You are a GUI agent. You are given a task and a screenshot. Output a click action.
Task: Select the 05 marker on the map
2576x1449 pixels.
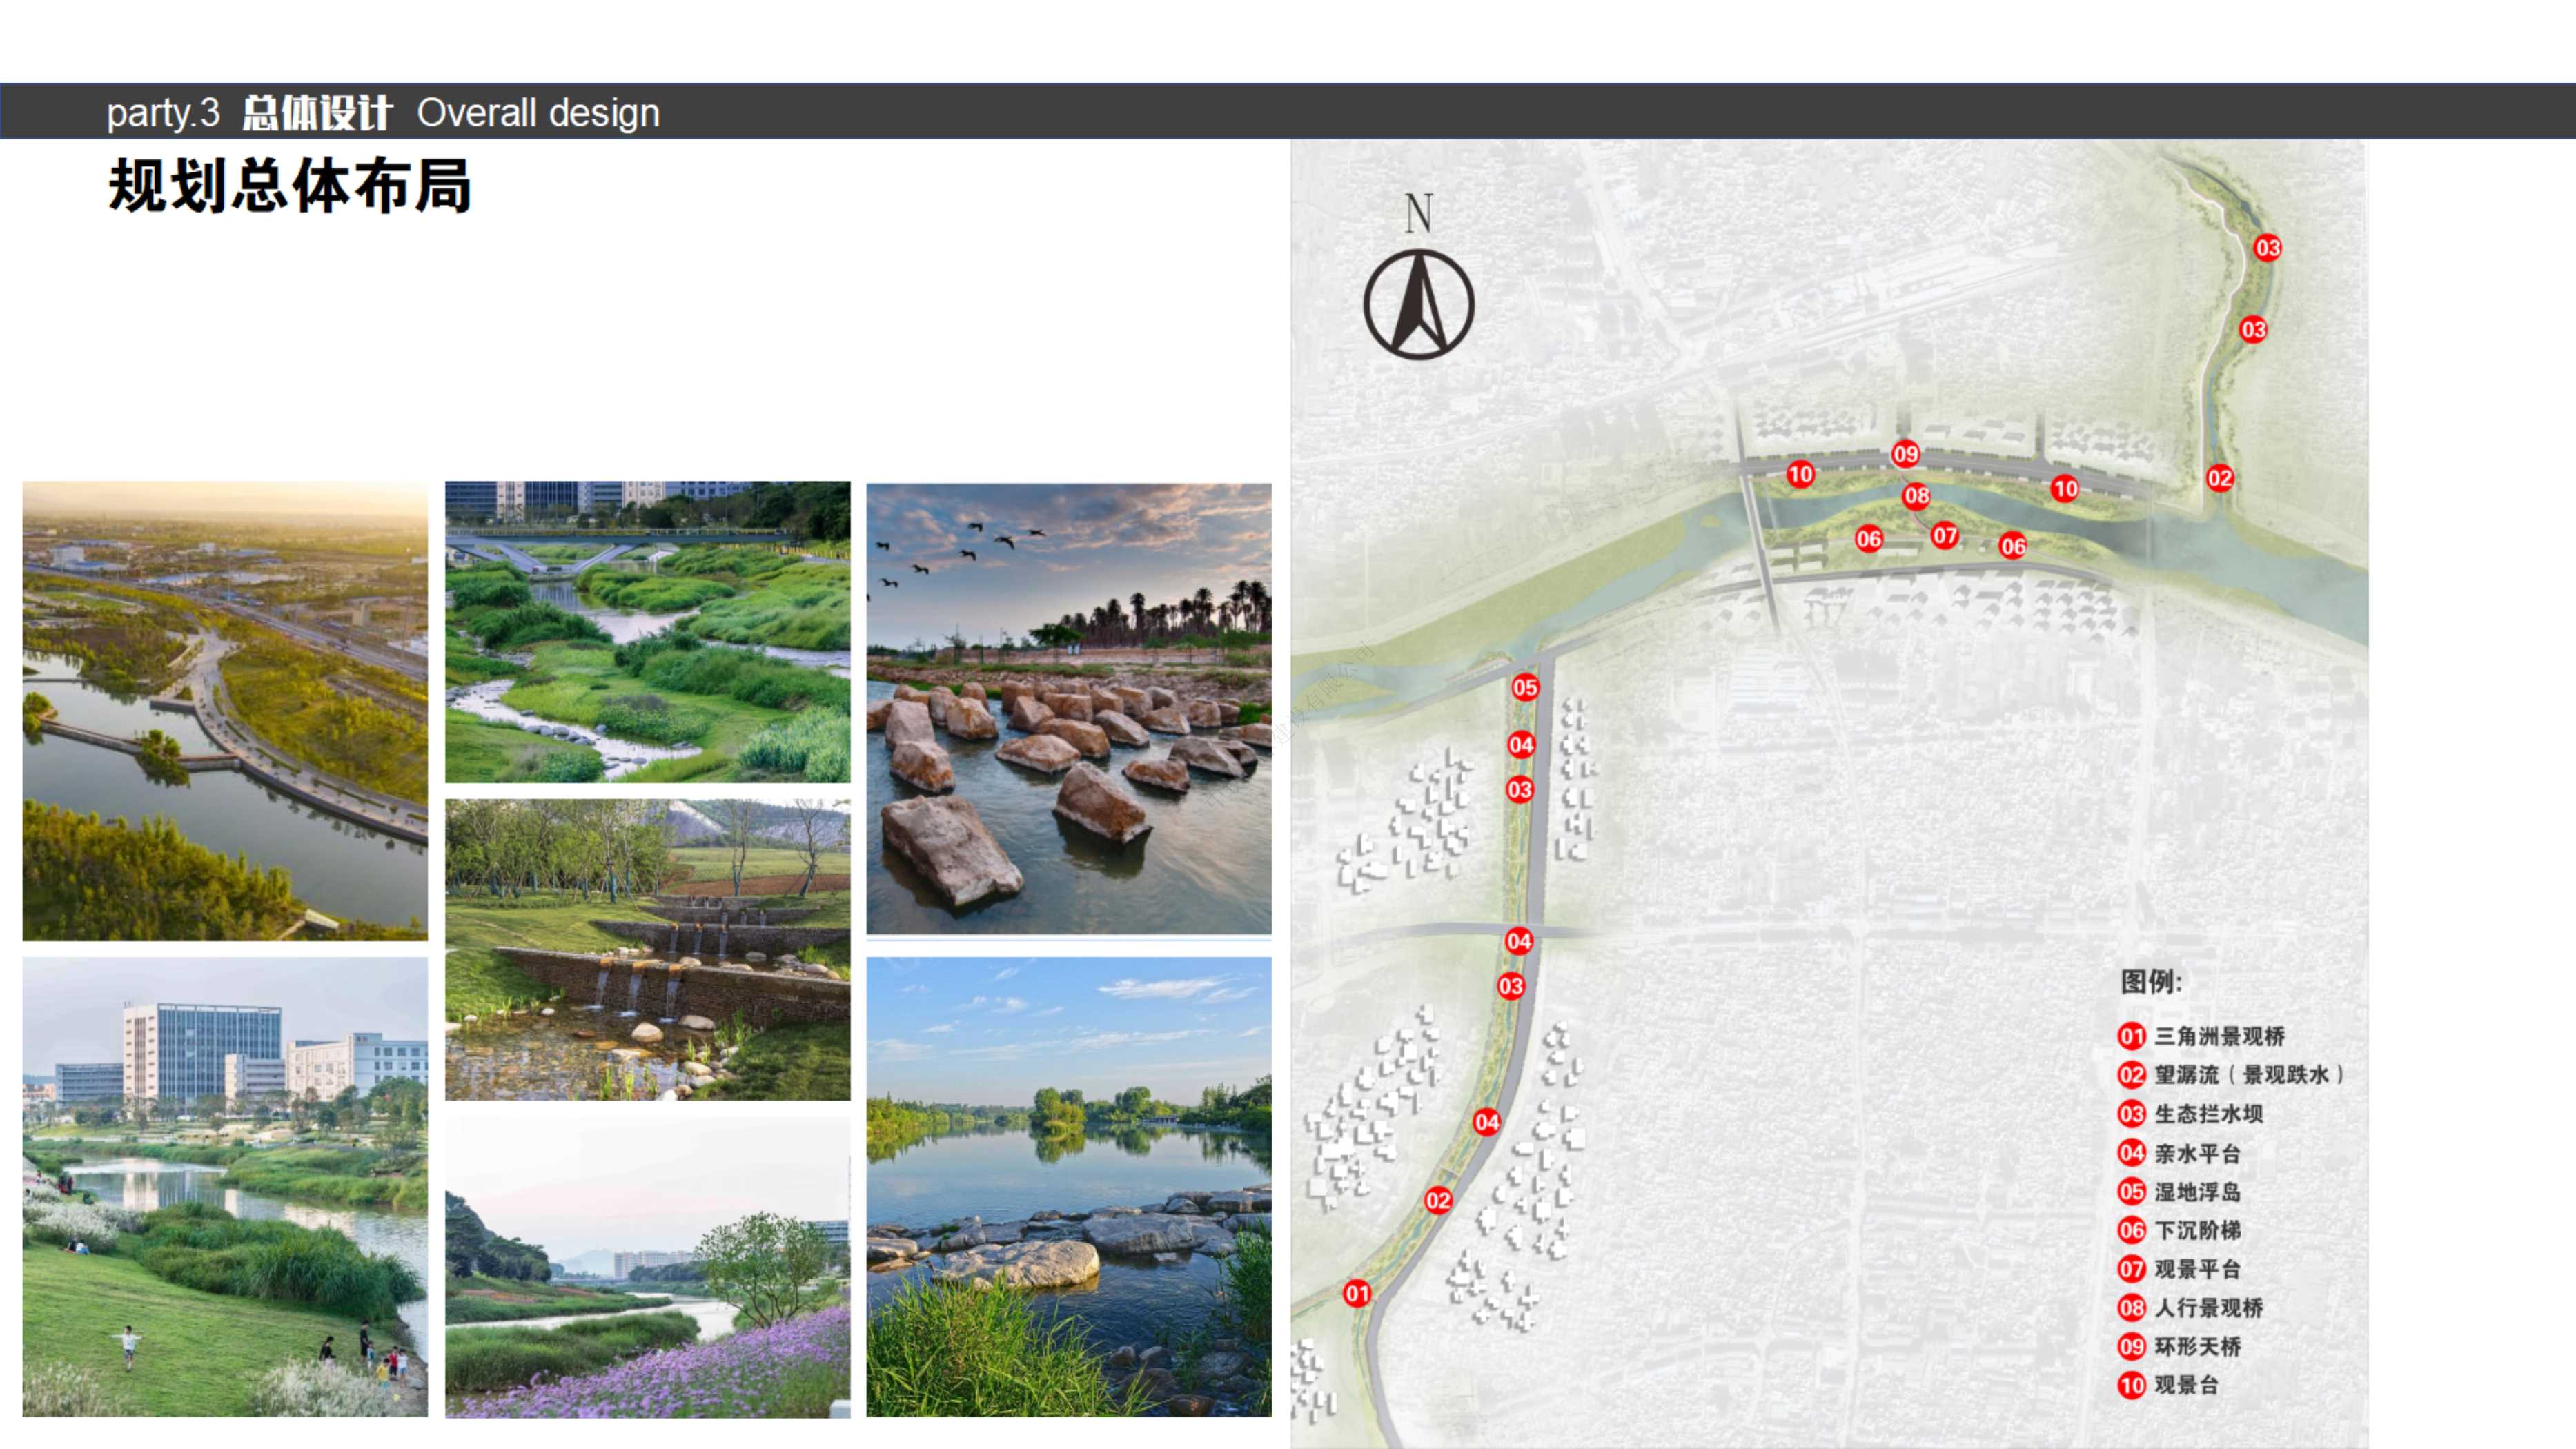coord(1525,687)
